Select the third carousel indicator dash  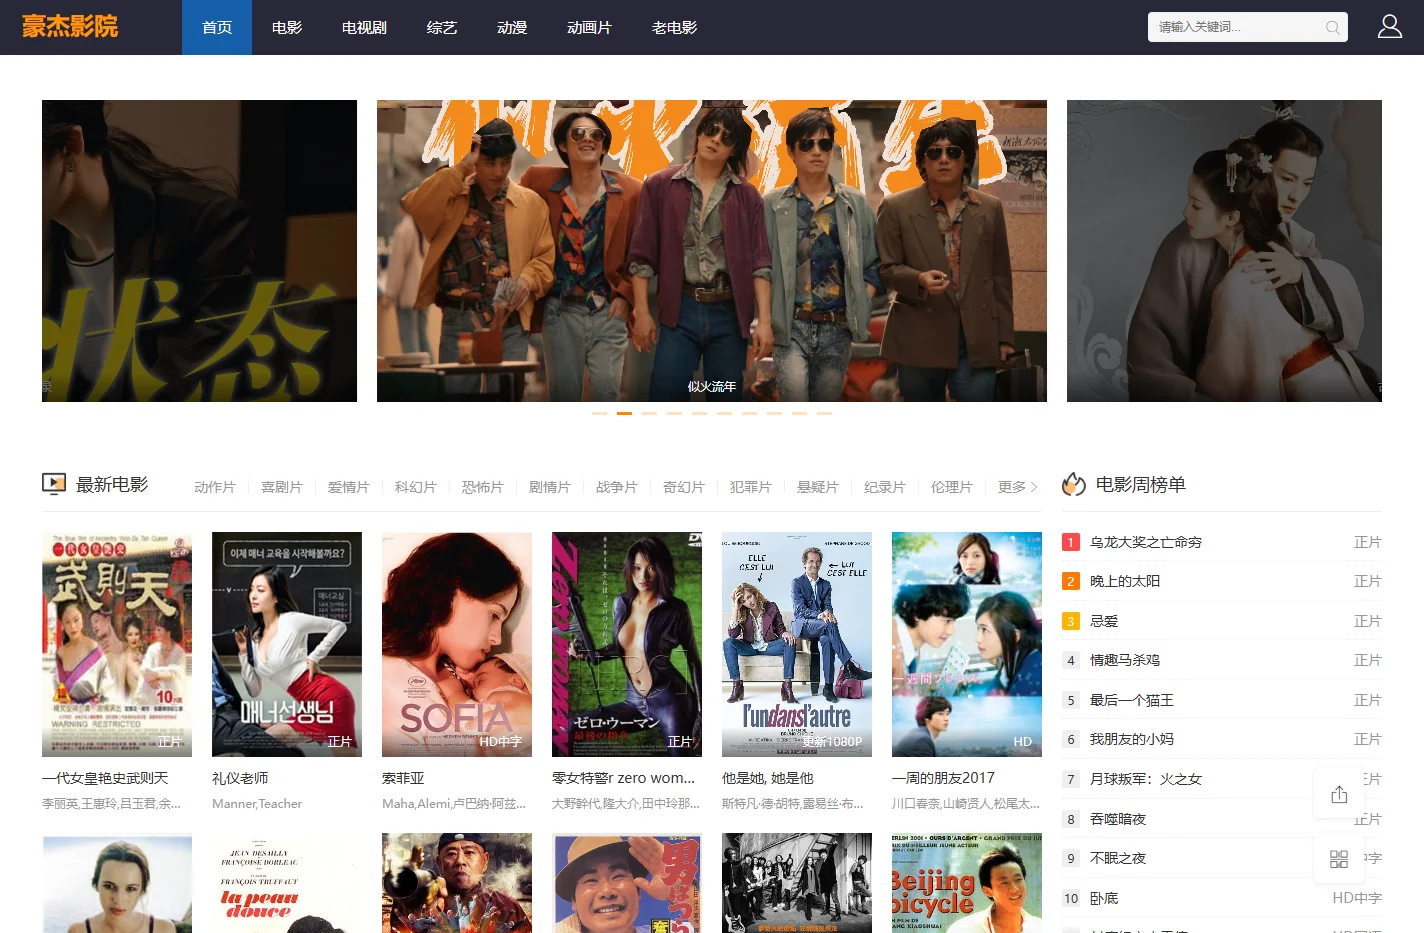click(x=649, y=413)
